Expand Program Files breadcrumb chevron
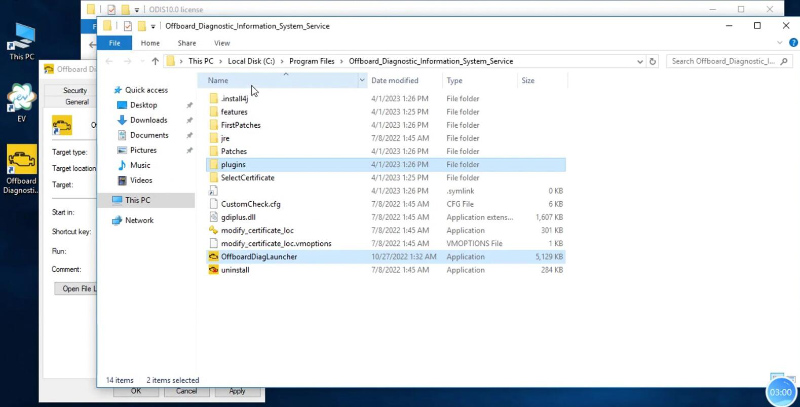Viewport: 800px width, 407px height. [x=342, y=61]
